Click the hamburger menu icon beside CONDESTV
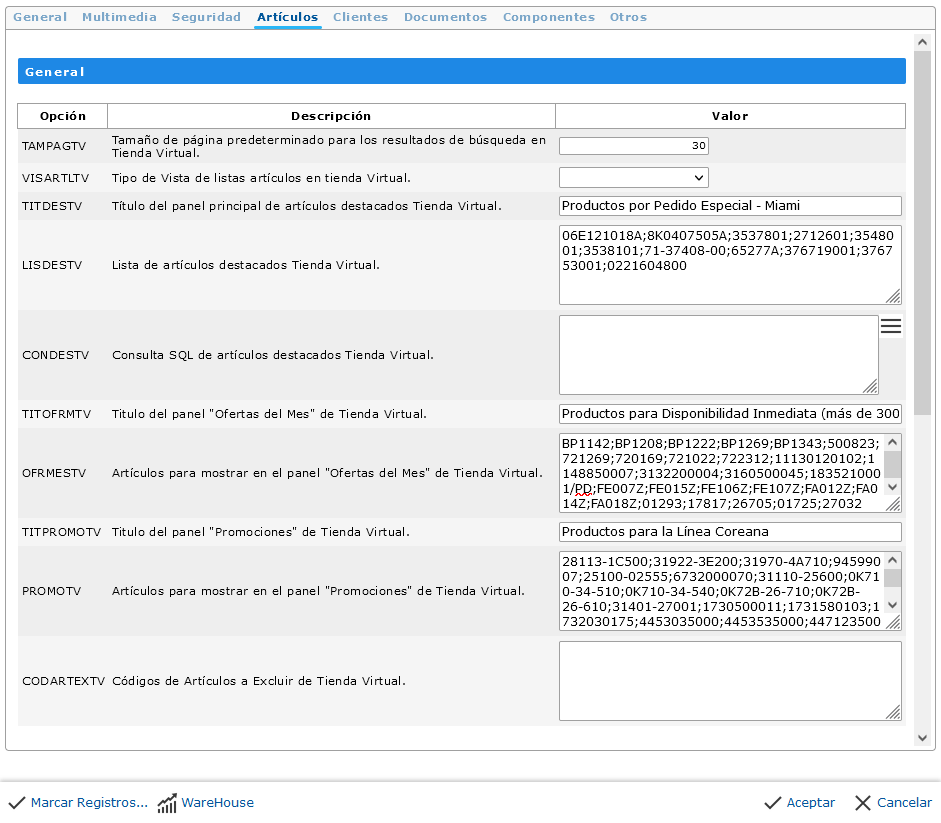 click(x=890, y=326)
